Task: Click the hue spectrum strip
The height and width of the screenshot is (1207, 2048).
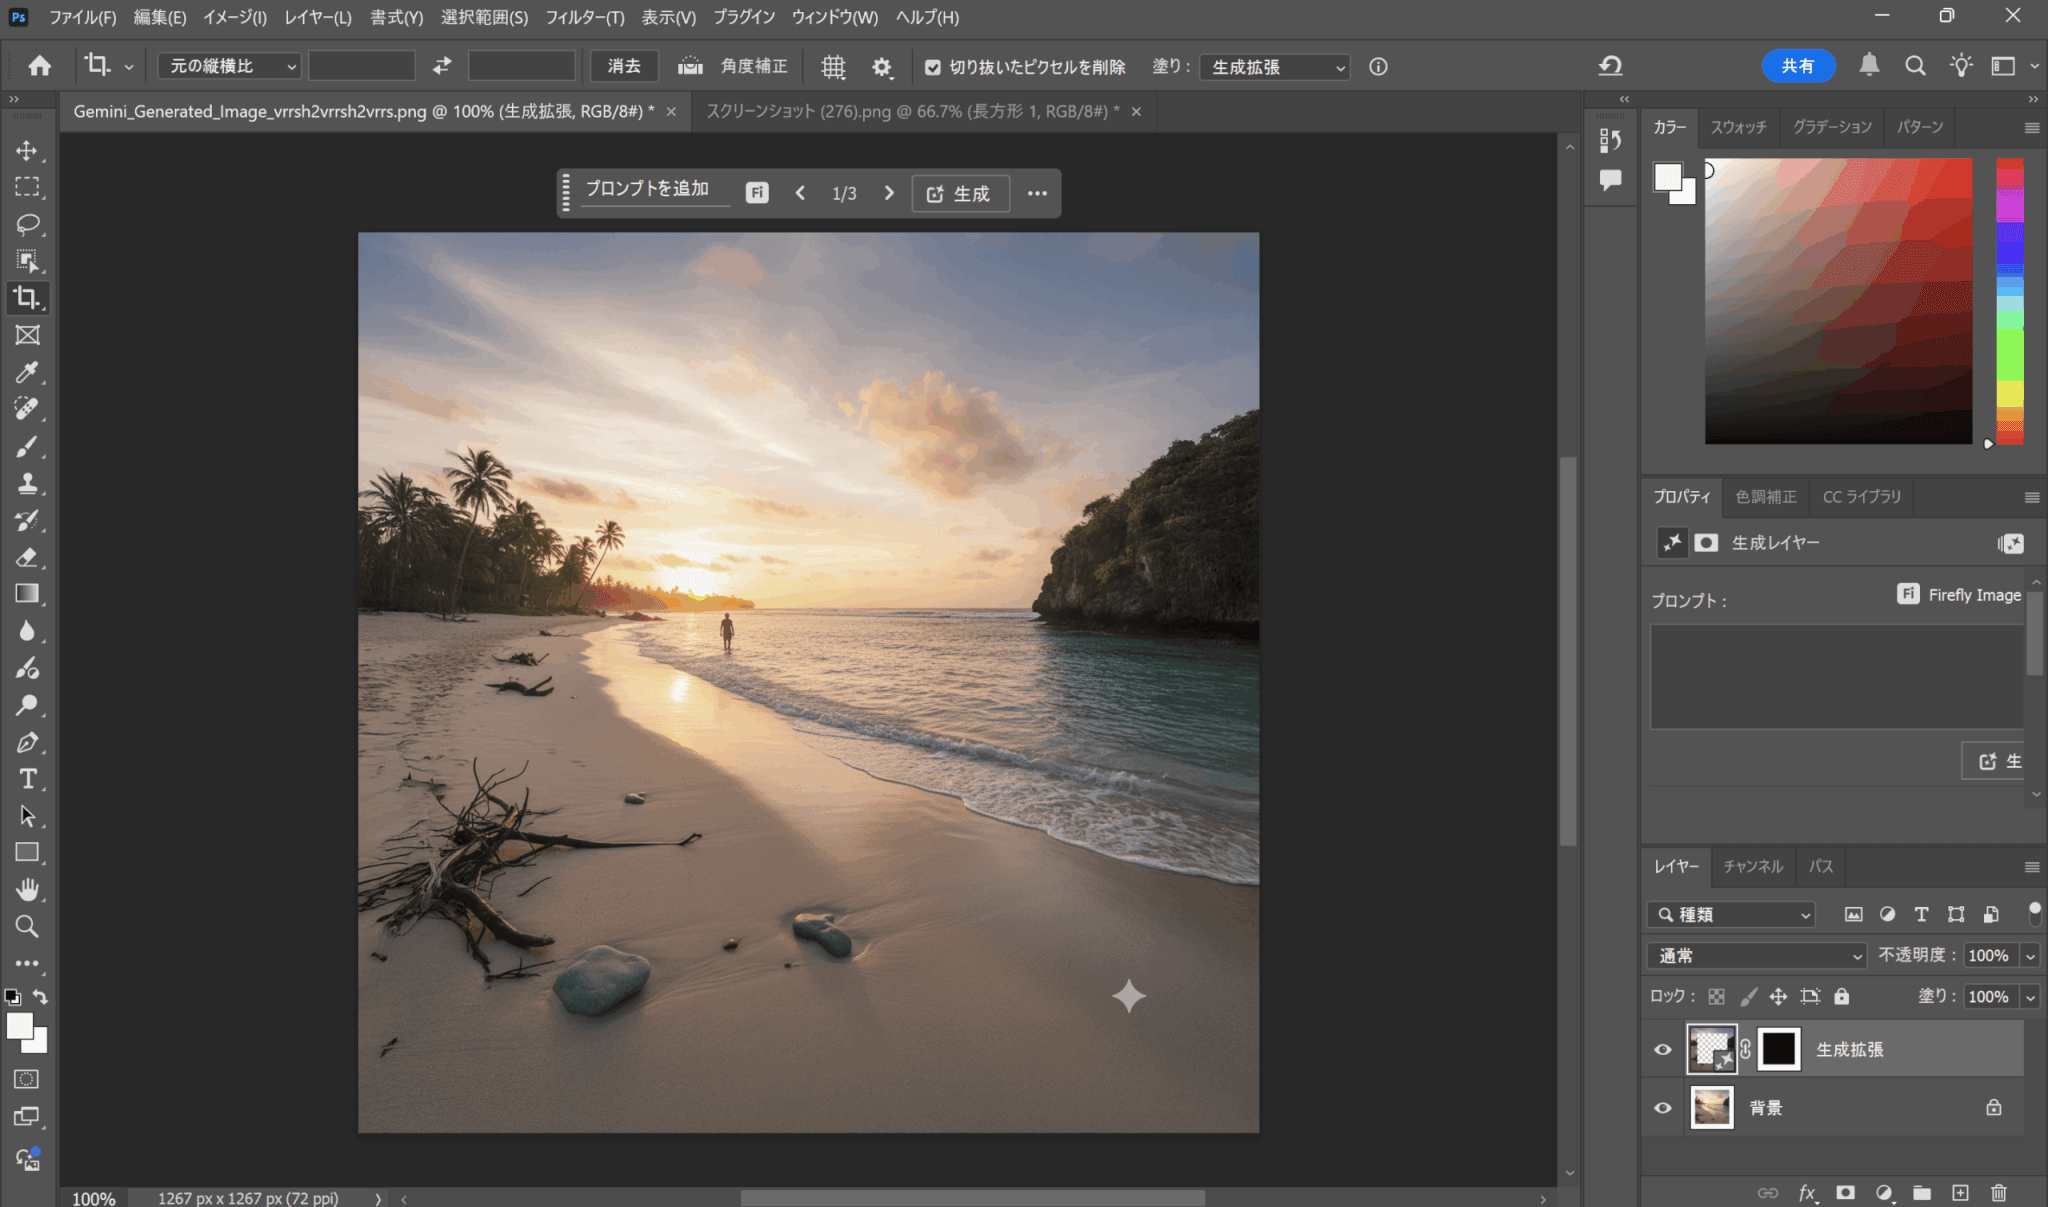Action: (2009, 300)
